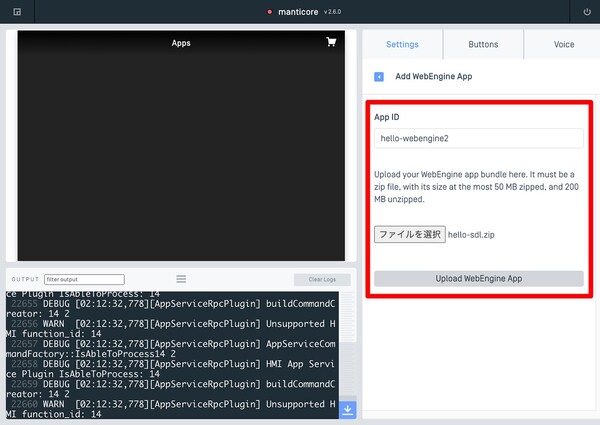Click log line number 22658
Viewport: 600px width, 425px height.
(x=24, y=364)
